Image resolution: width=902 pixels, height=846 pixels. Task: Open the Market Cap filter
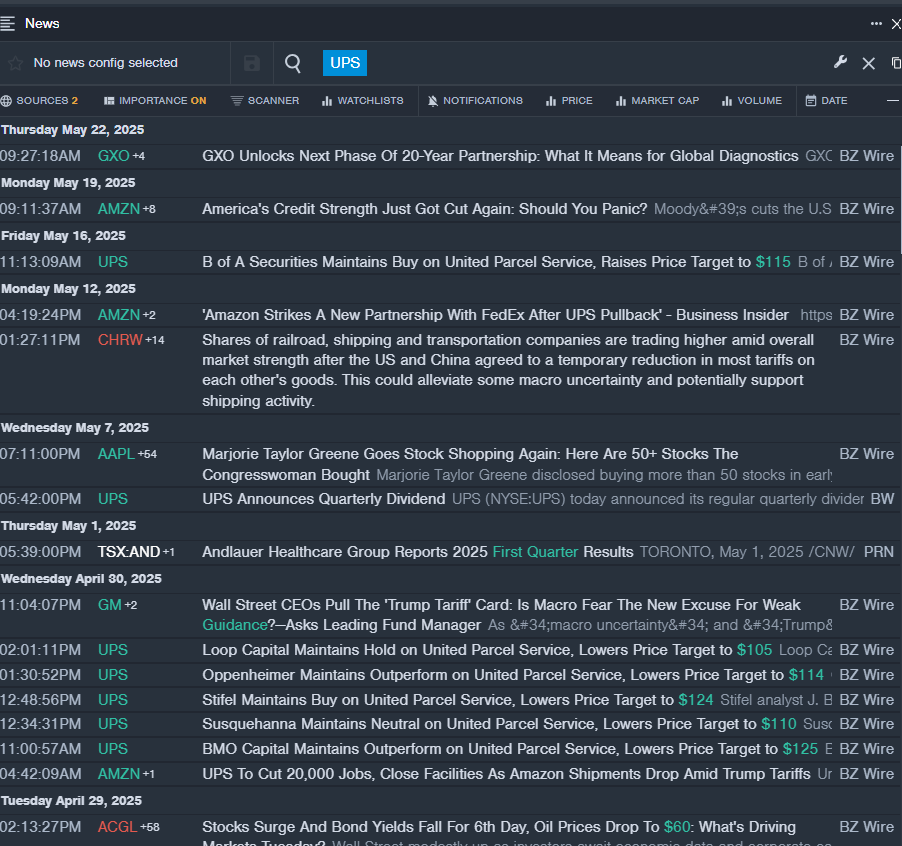pos(657,101)
